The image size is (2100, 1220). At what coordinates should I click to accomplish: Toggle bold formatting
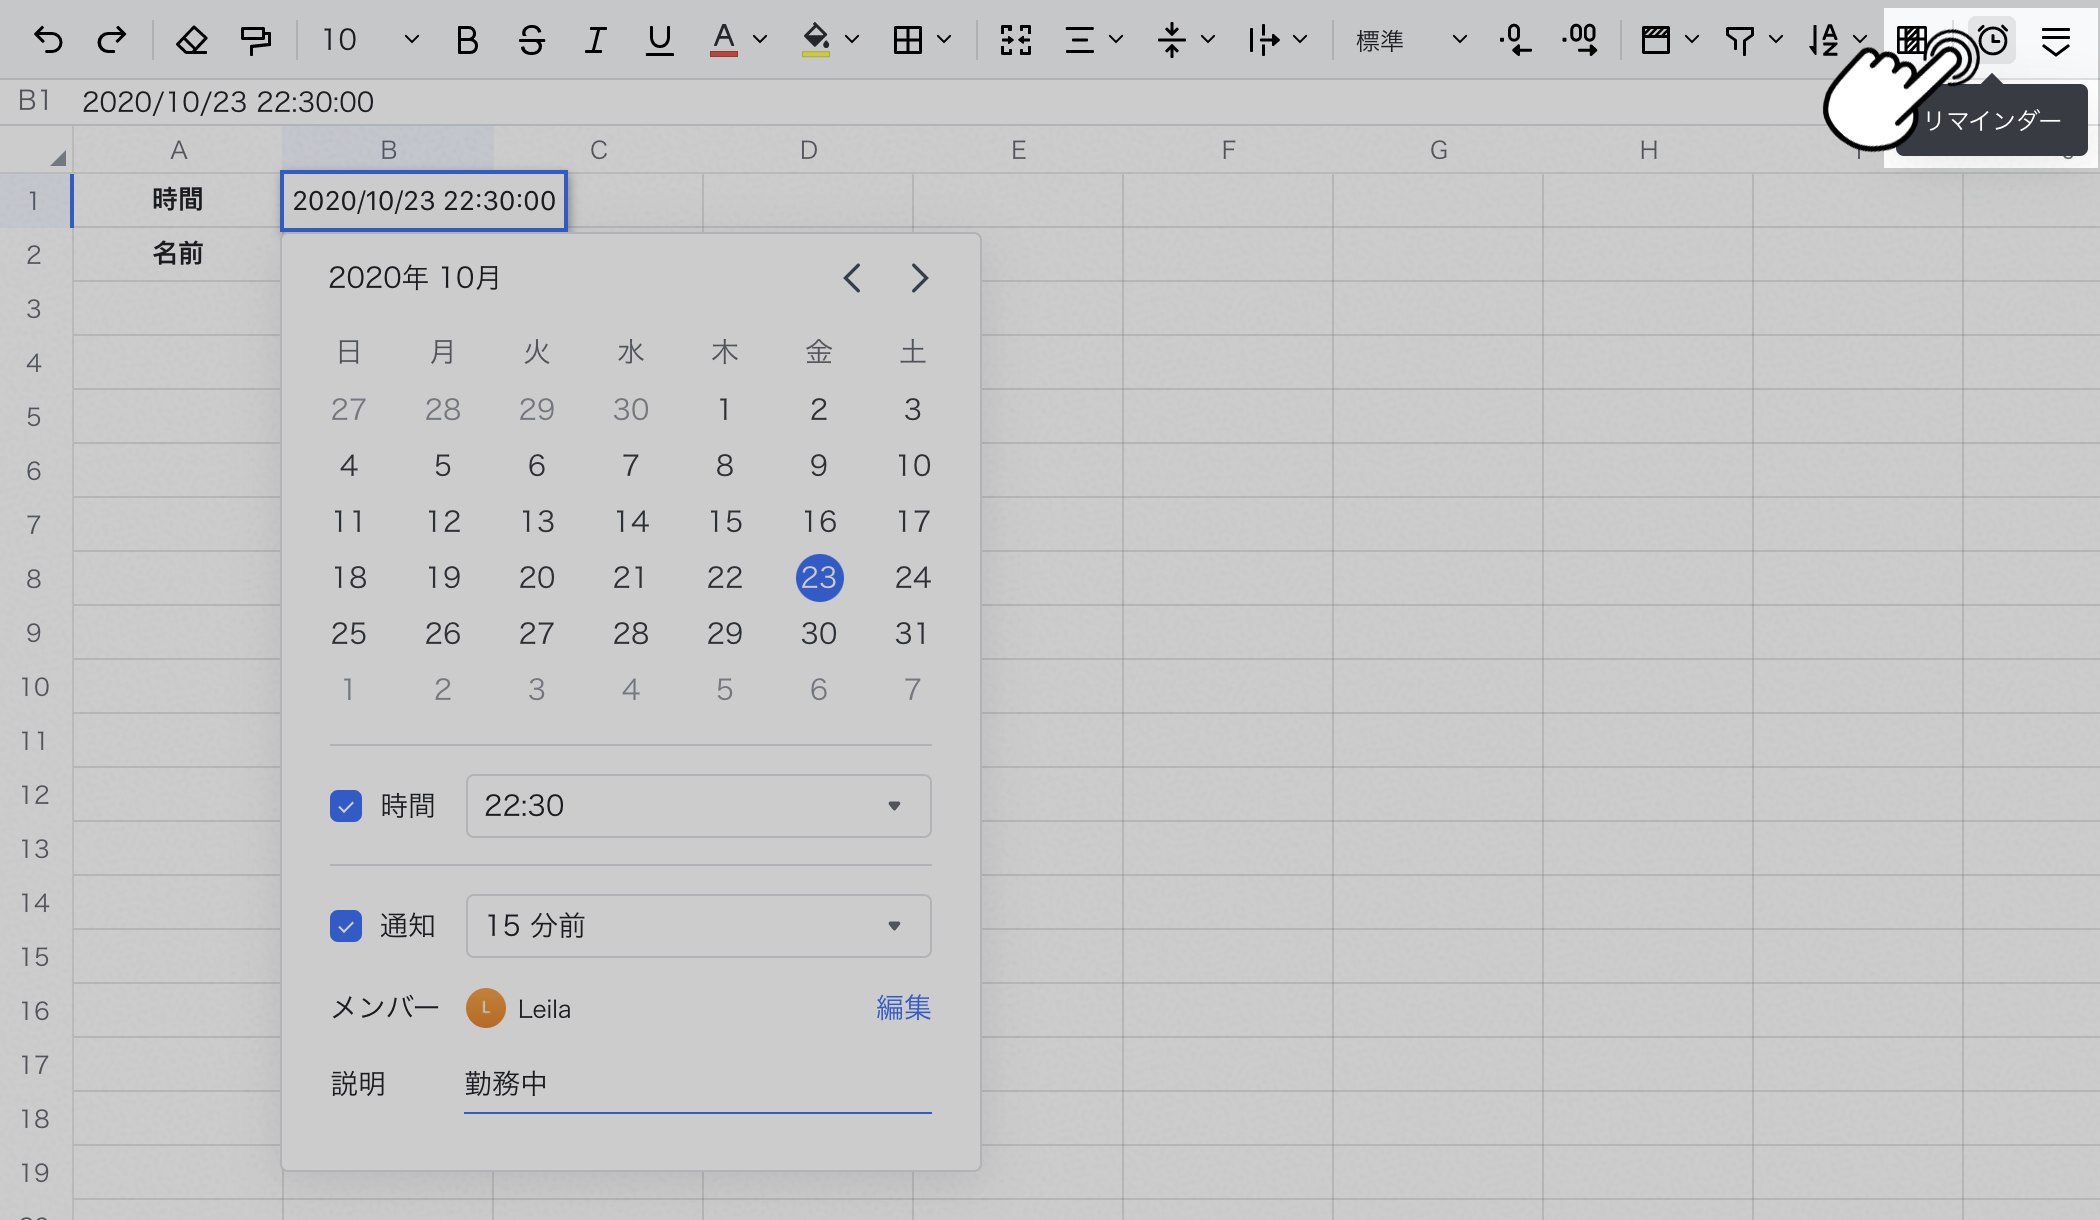[x=466, y=40]
